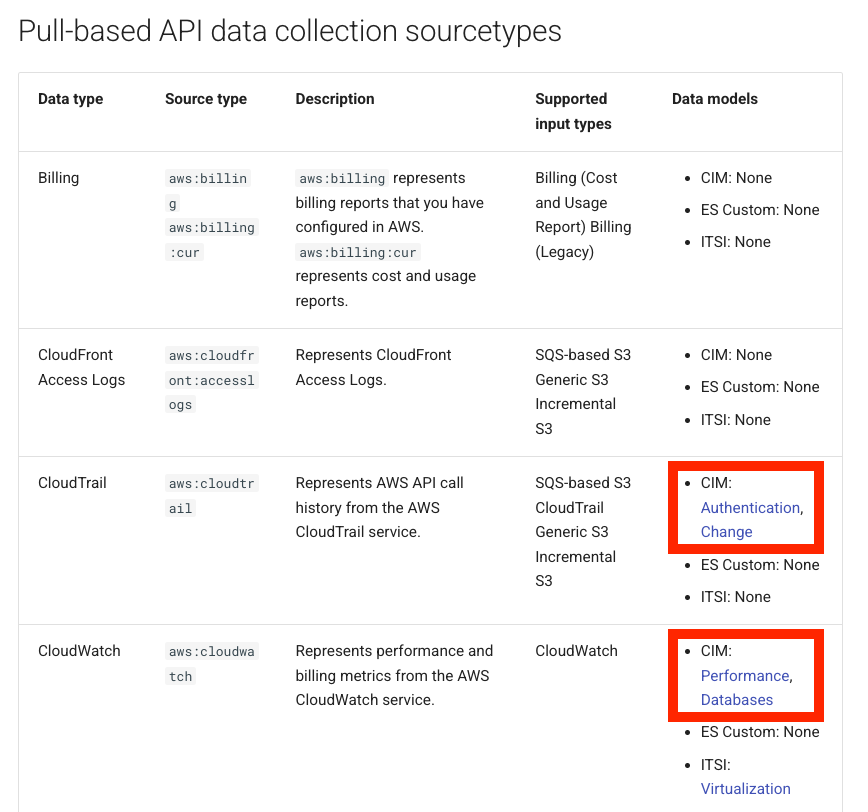Click the 'aws:billing' code in the Description column
The image size is (868, 812).
342,178
